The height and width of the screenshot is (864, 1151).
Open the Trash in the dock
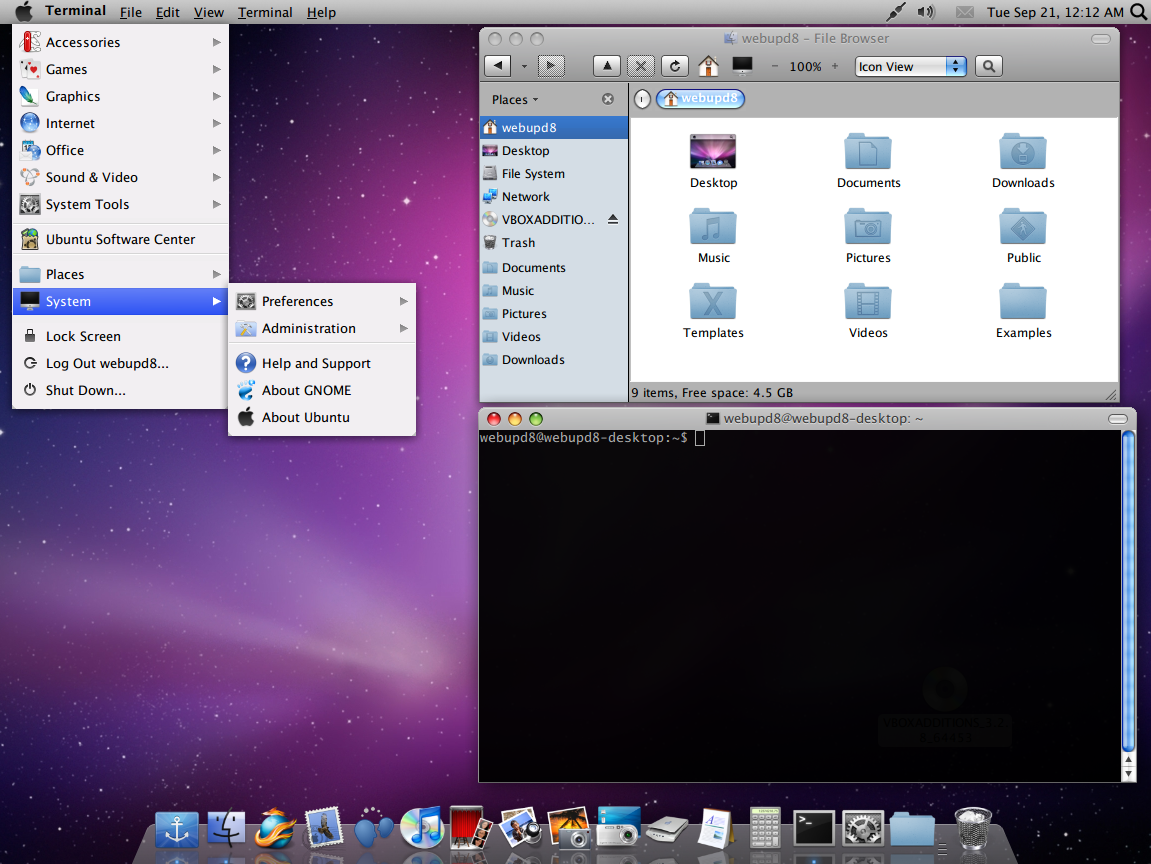(x=972, y=828)
